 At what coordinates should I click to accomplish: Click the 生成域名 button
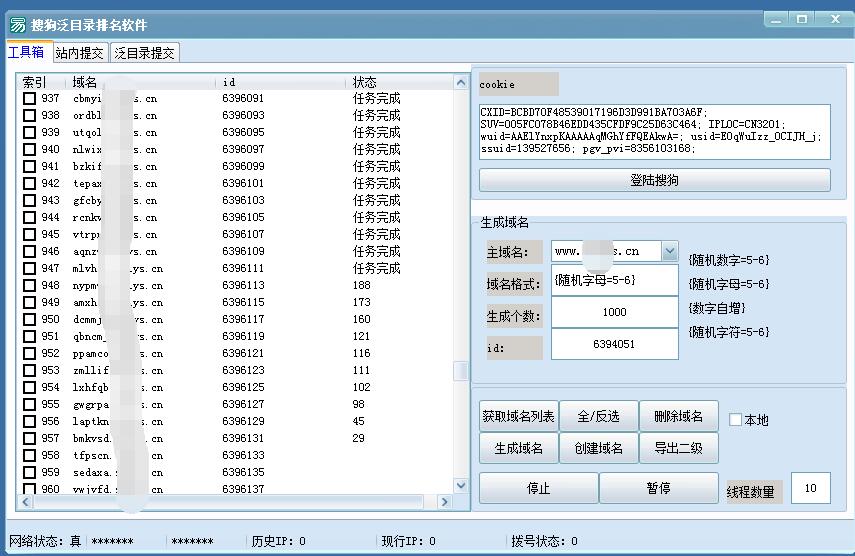tap(518, 448)
